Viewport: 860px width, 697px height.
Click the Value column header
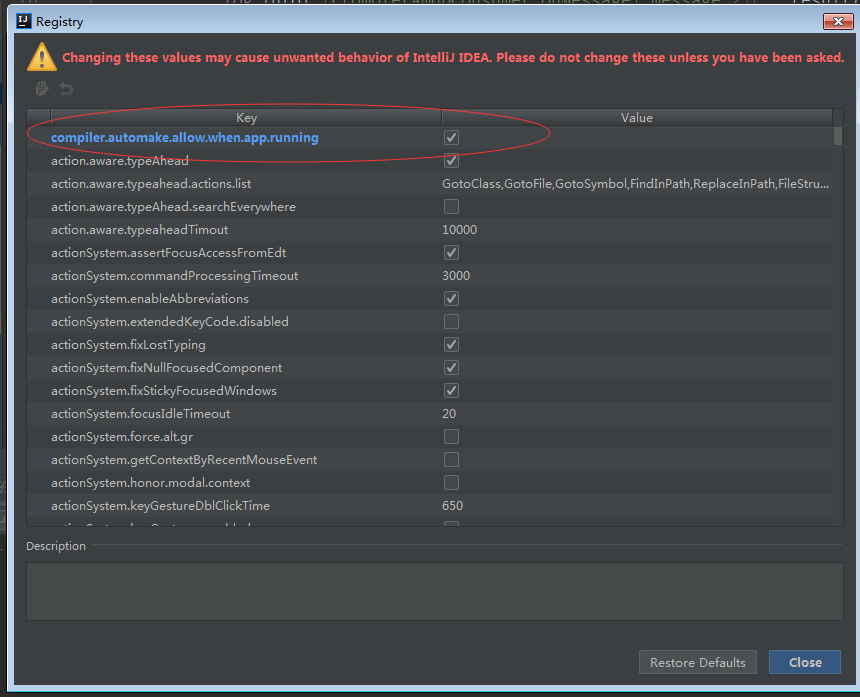636,118
